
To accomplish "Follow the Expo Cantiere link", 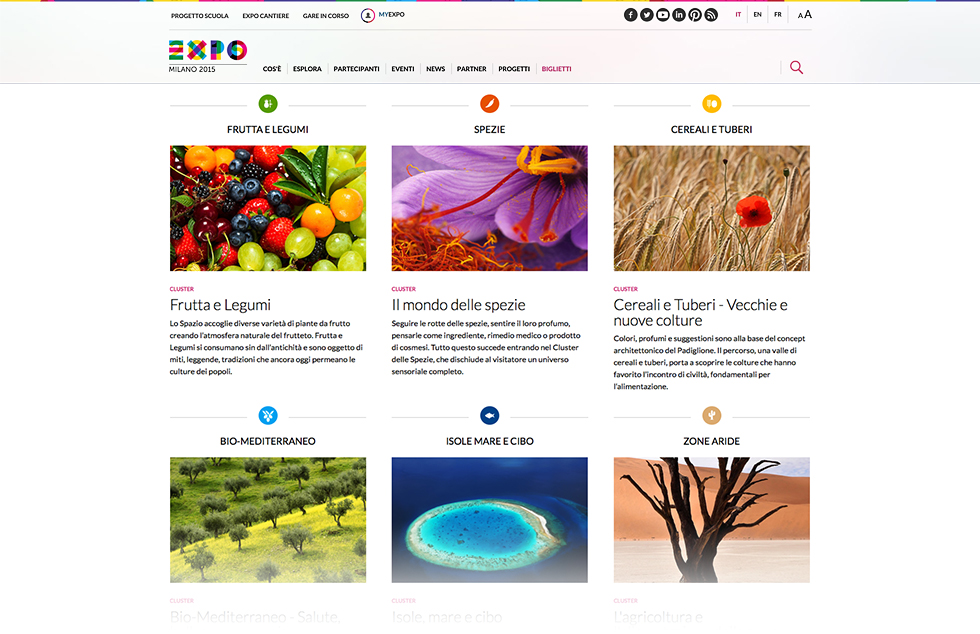I will pos(266,16).
